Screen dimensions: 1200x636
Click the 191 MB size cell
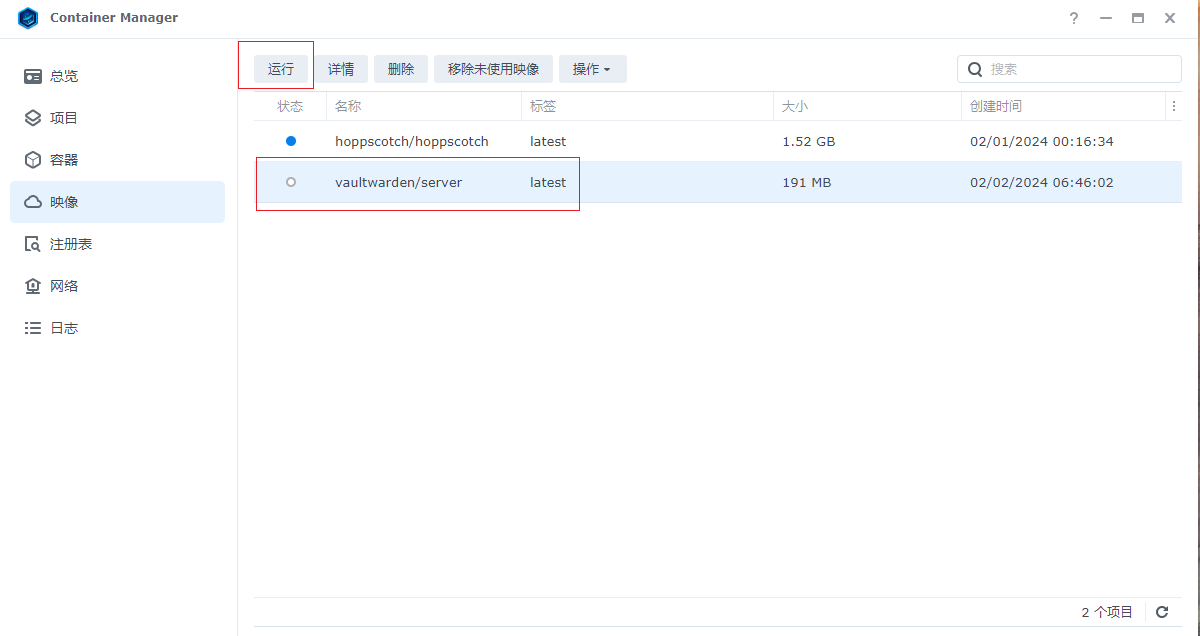tap(806, 182)
